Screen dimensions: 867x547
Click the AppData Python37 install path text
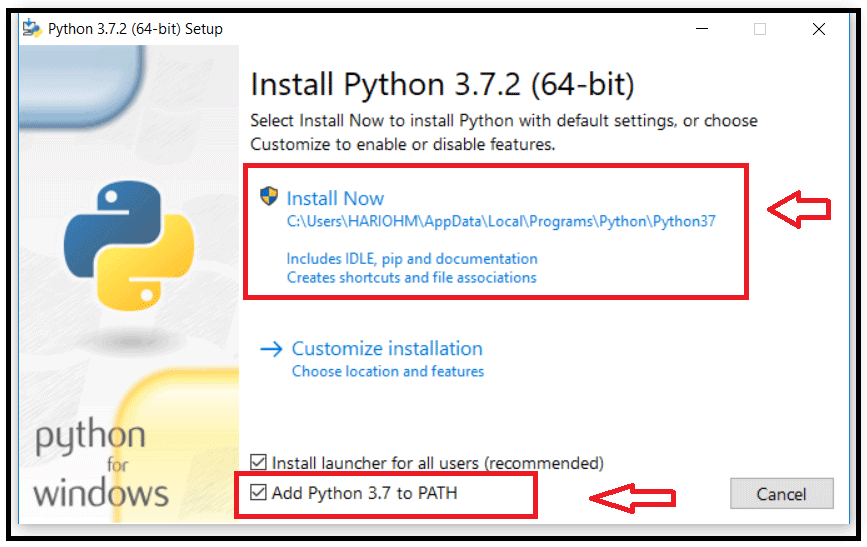click(501, 222)
